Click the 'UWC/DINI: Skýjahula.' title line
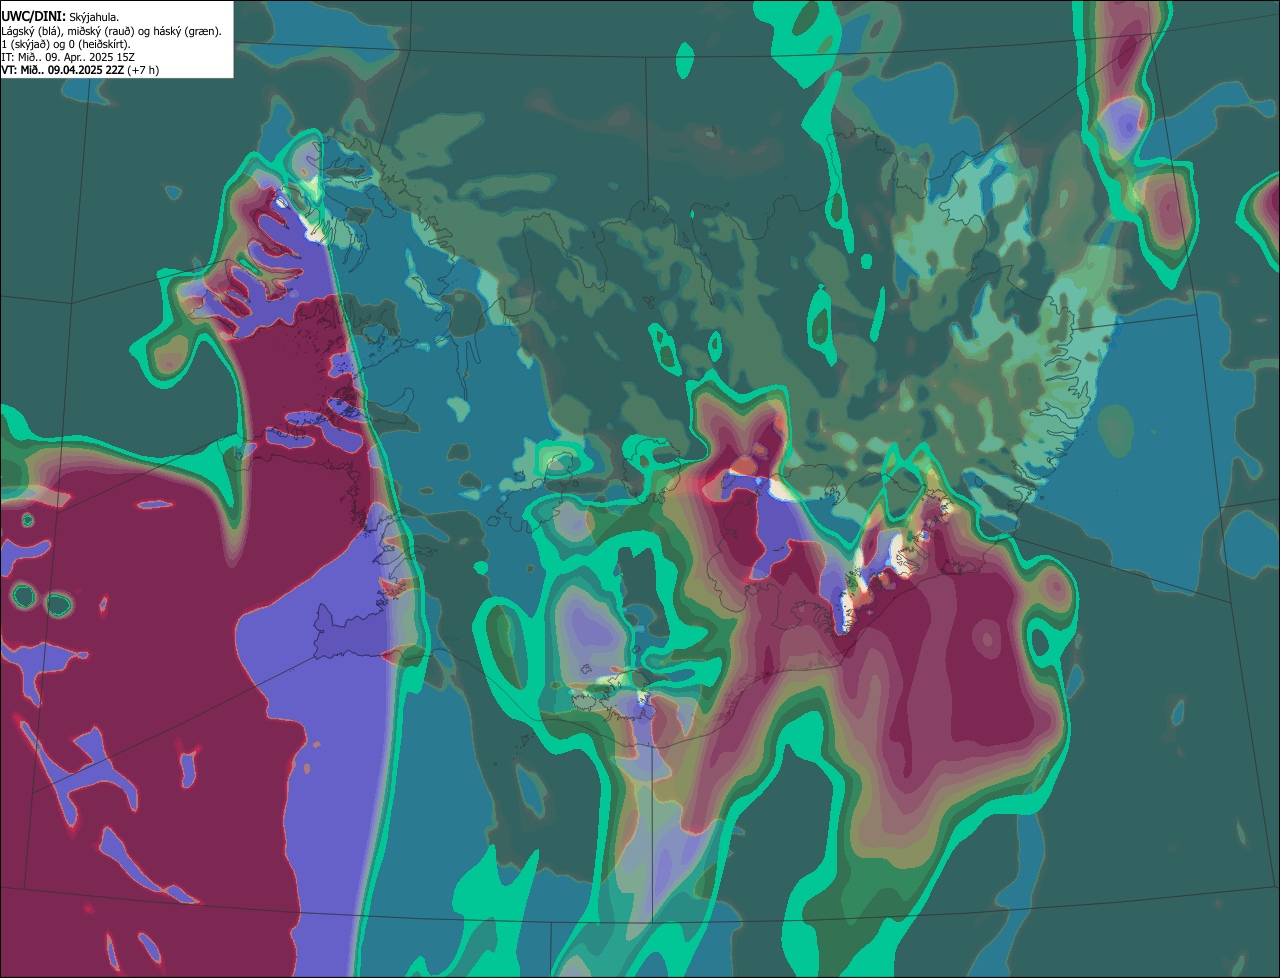 pos(59,17)
